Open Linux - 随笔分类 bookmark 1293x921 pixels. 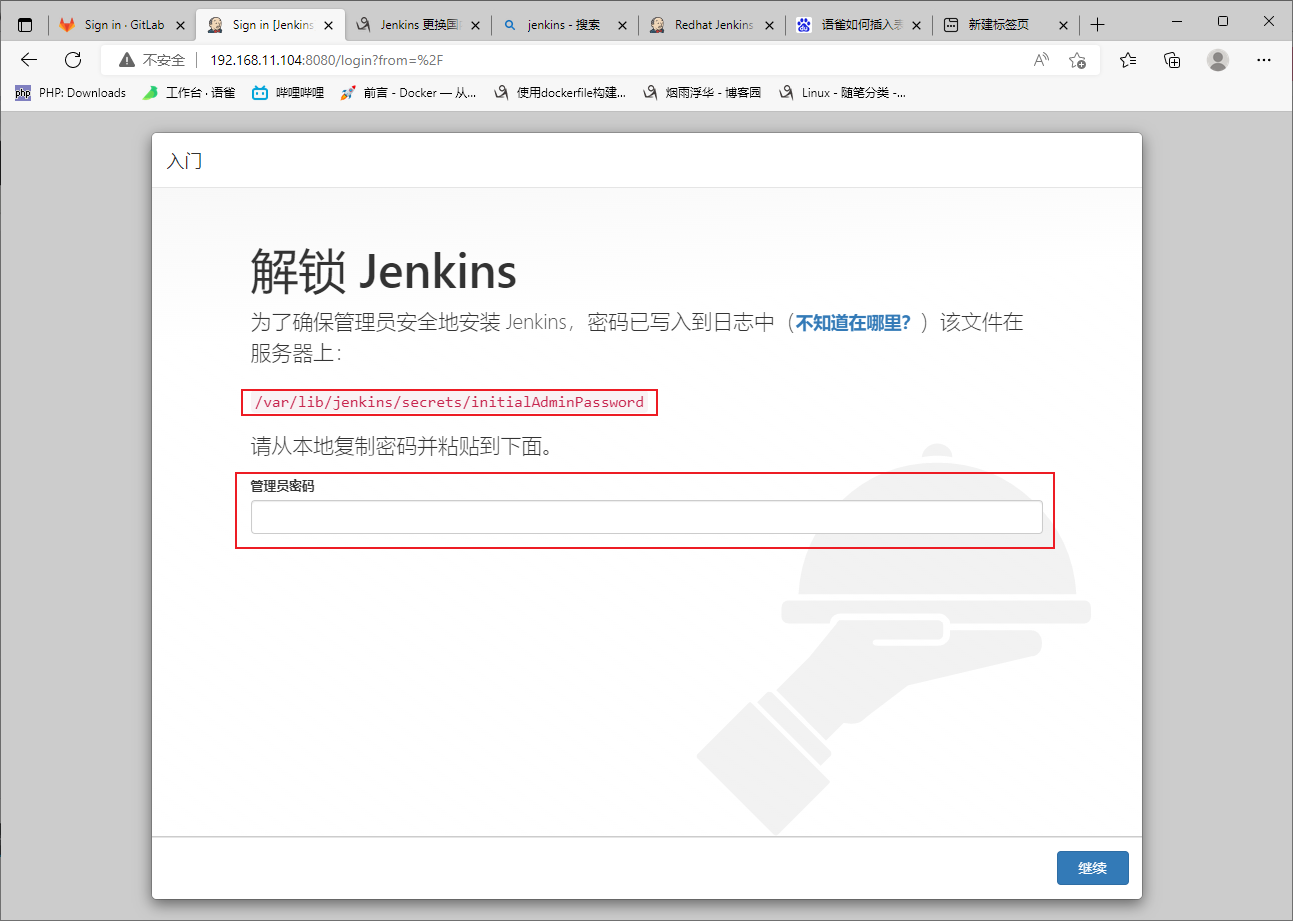[x=842, y=93]
